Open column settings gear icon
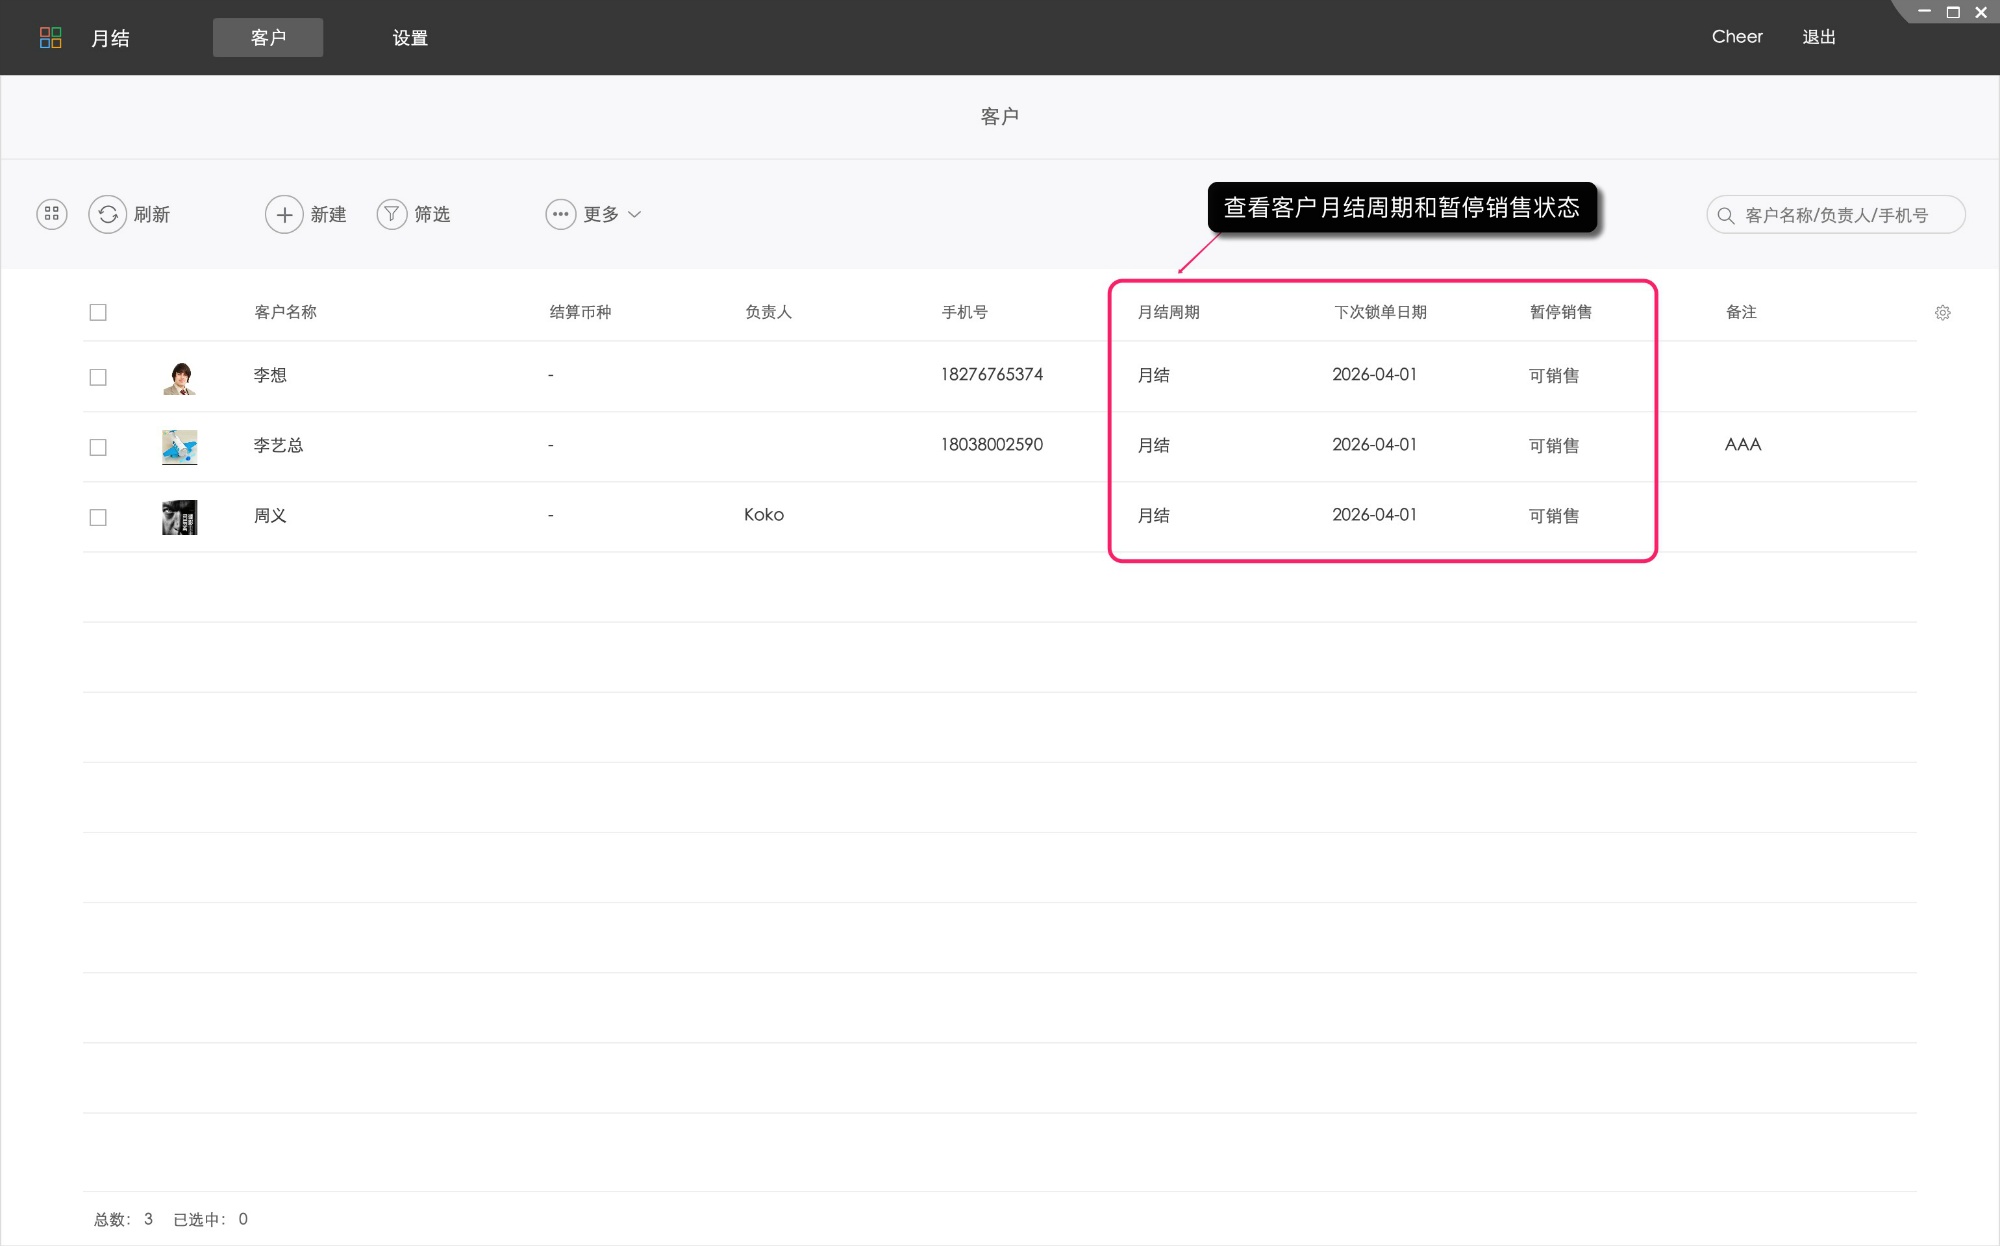 point(1942,313)
